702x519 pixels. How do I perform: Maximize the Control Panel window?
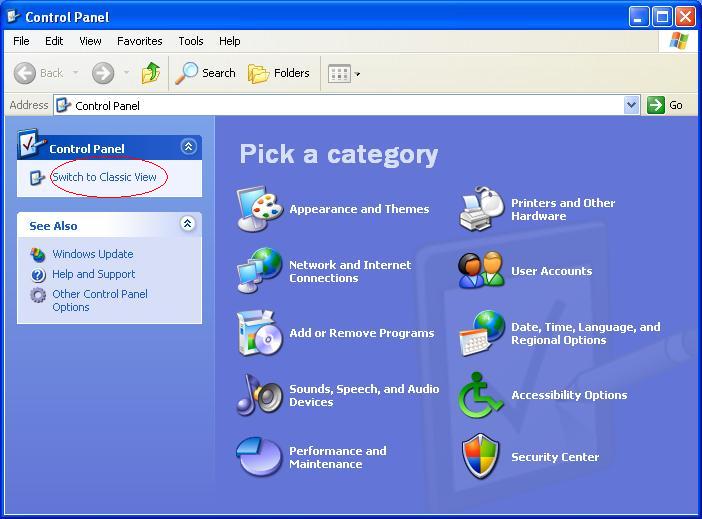coord(662,17)
